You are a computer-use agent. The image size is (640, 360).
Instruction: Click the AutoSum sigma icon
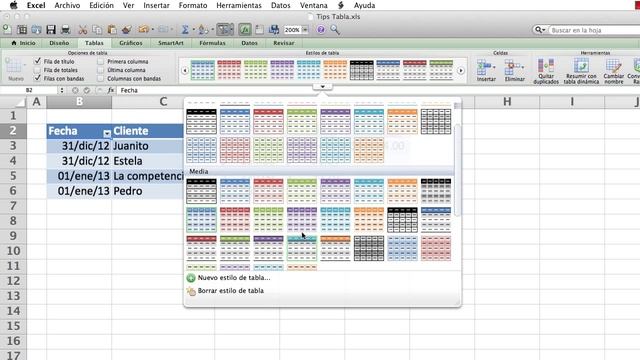pyautogui.click(x=185, y=29)
